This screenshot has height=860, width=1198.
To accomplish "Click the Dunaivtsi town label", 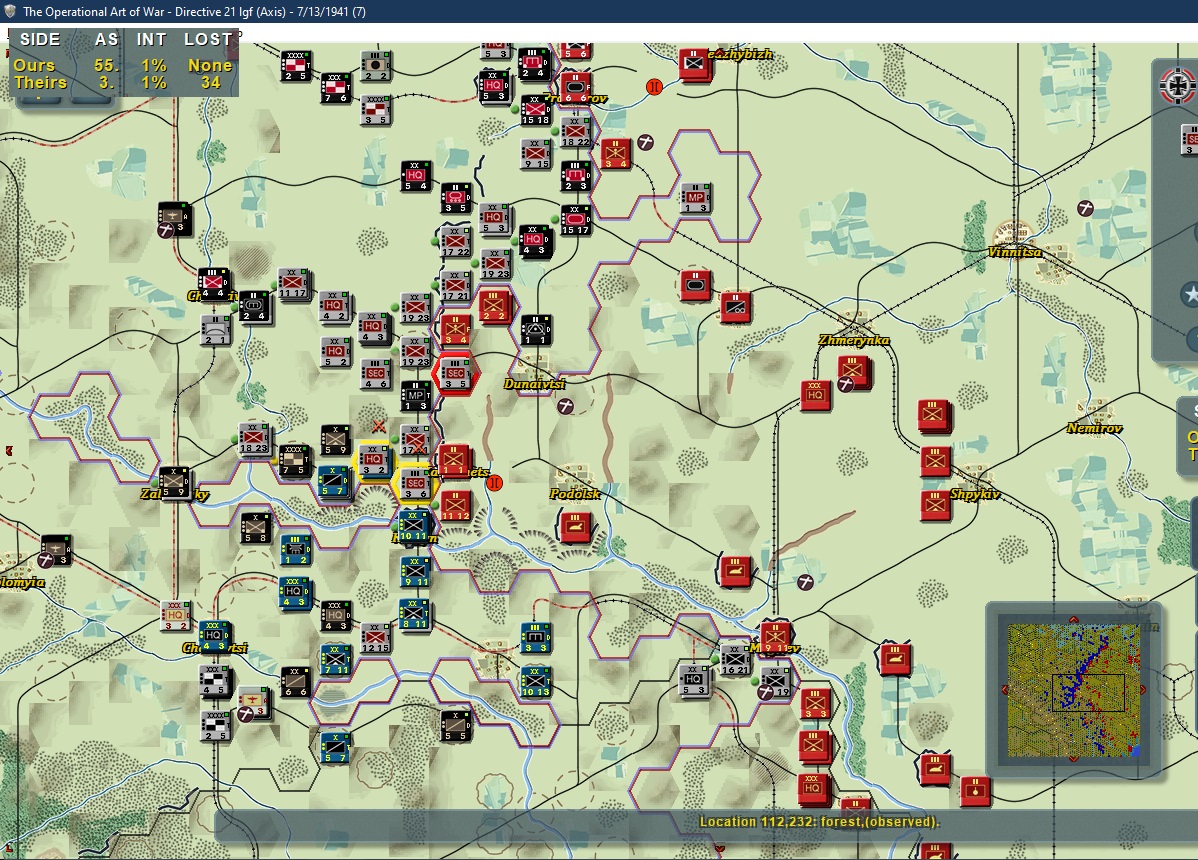I will [534, 383].
